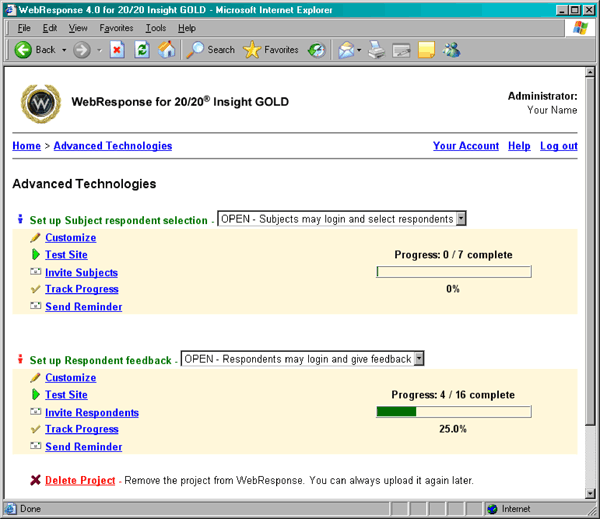Click the Search toolbar button
Screen dimensions: 600x519
[x=211, y=50]
